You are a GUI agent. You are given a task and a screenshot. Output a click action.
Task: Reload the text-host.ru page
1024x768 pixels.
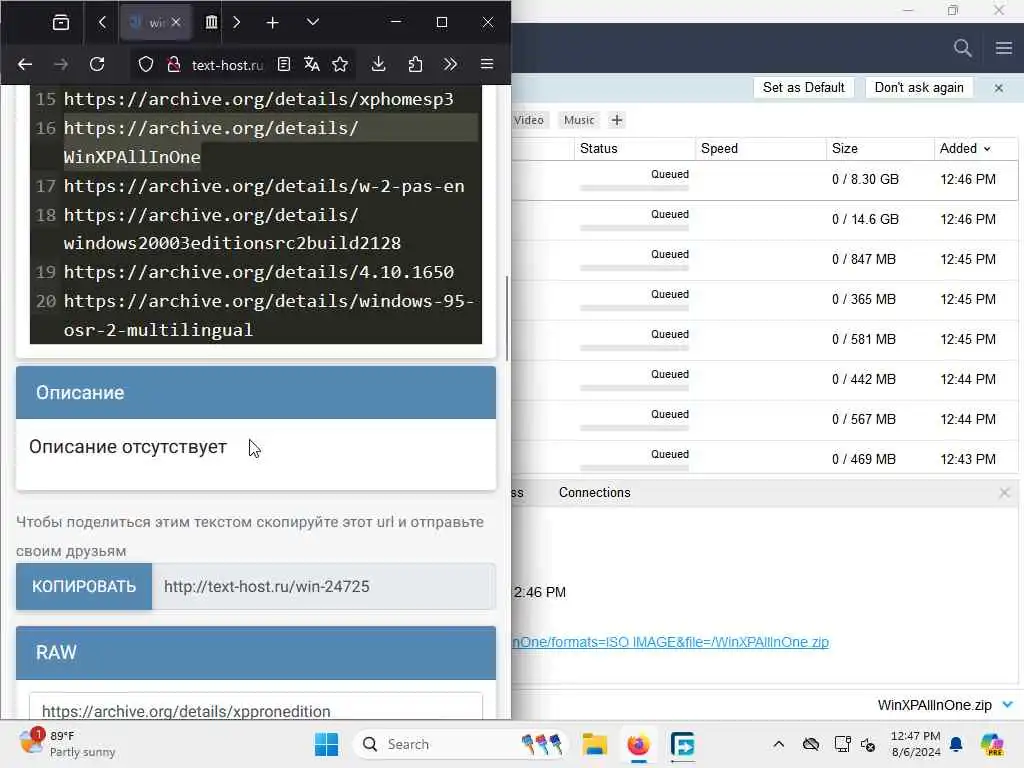coord(97,64)
